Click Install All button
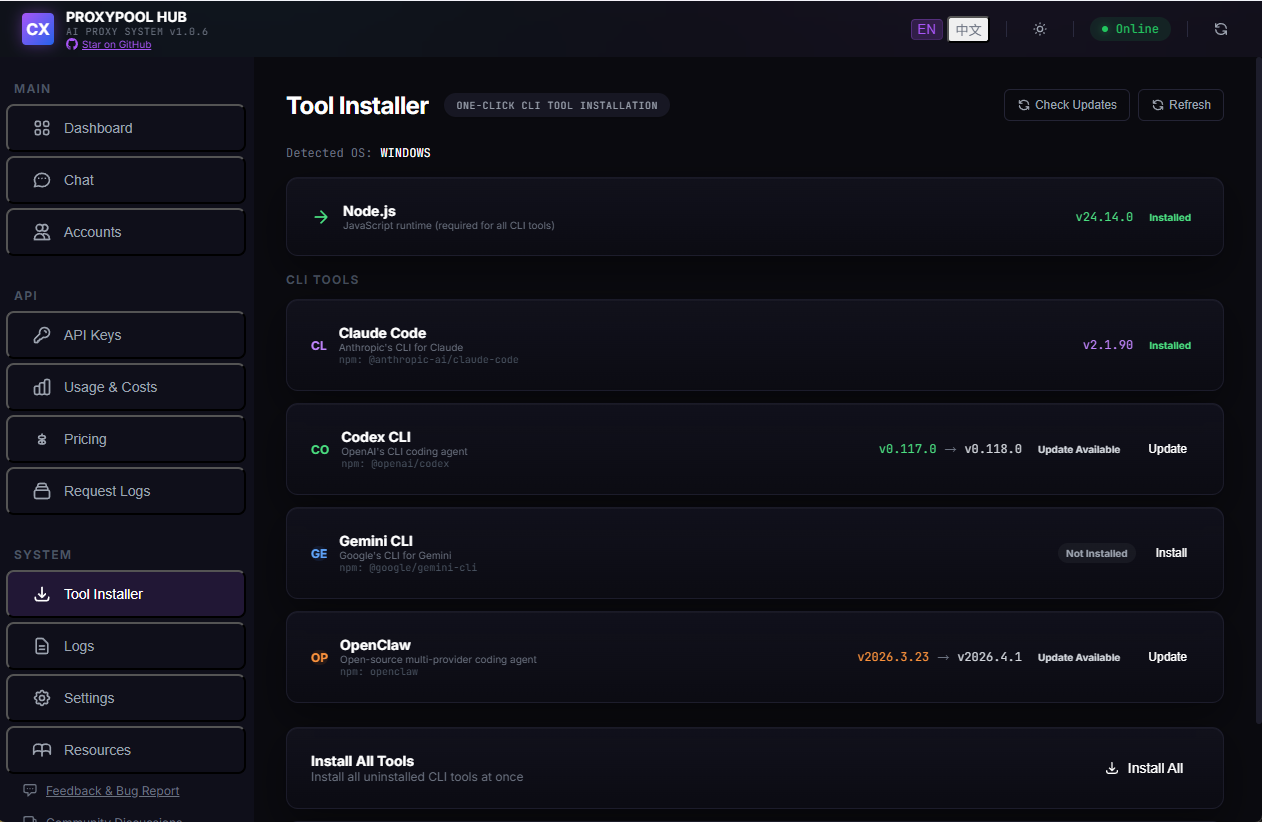This screenshot has height=822, width=1262. tap(1144, 768)
